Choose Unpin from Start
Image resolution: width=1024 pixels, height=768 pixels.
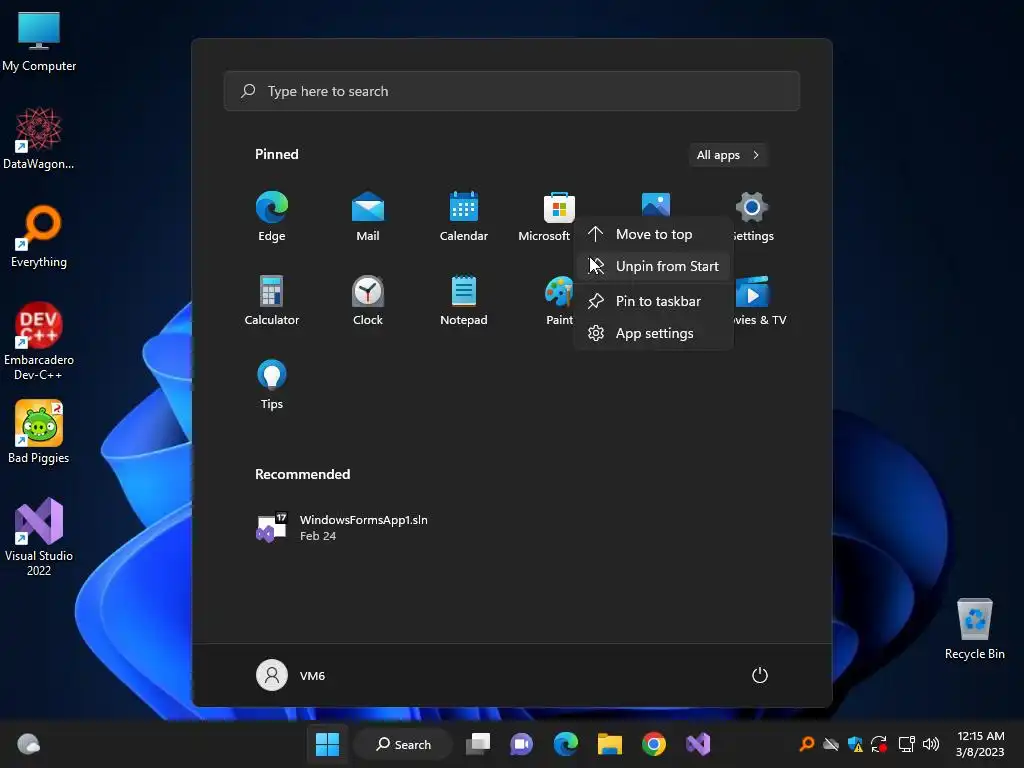click(653, 266)
